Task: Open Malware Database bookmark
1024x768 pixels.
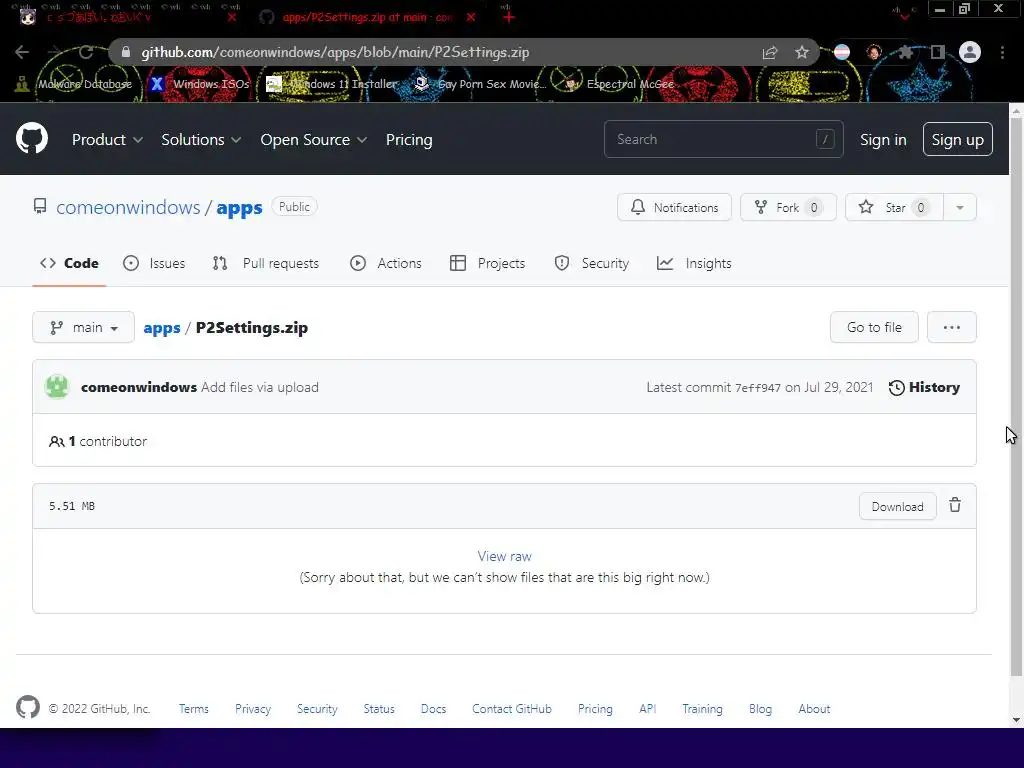Action: (74, 84)
